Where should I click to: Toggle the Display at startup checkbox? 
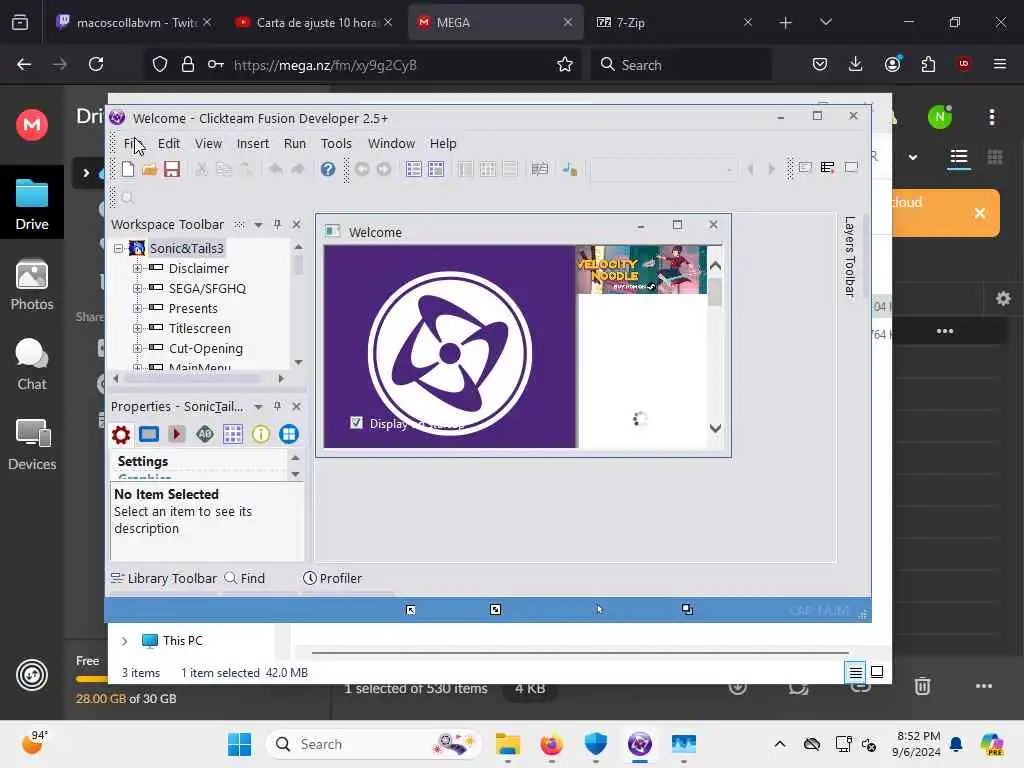click(x=356, y=423)
